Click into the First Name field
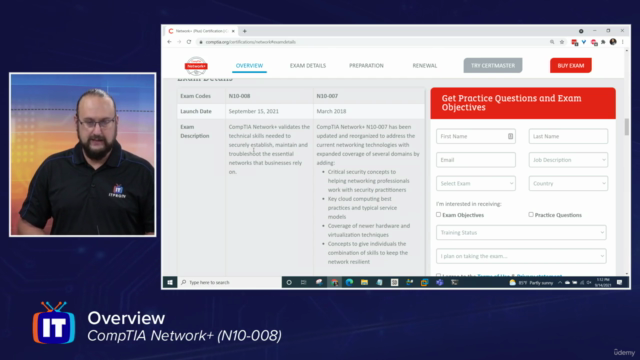640x360 pixels. click(x=476, y=136)
